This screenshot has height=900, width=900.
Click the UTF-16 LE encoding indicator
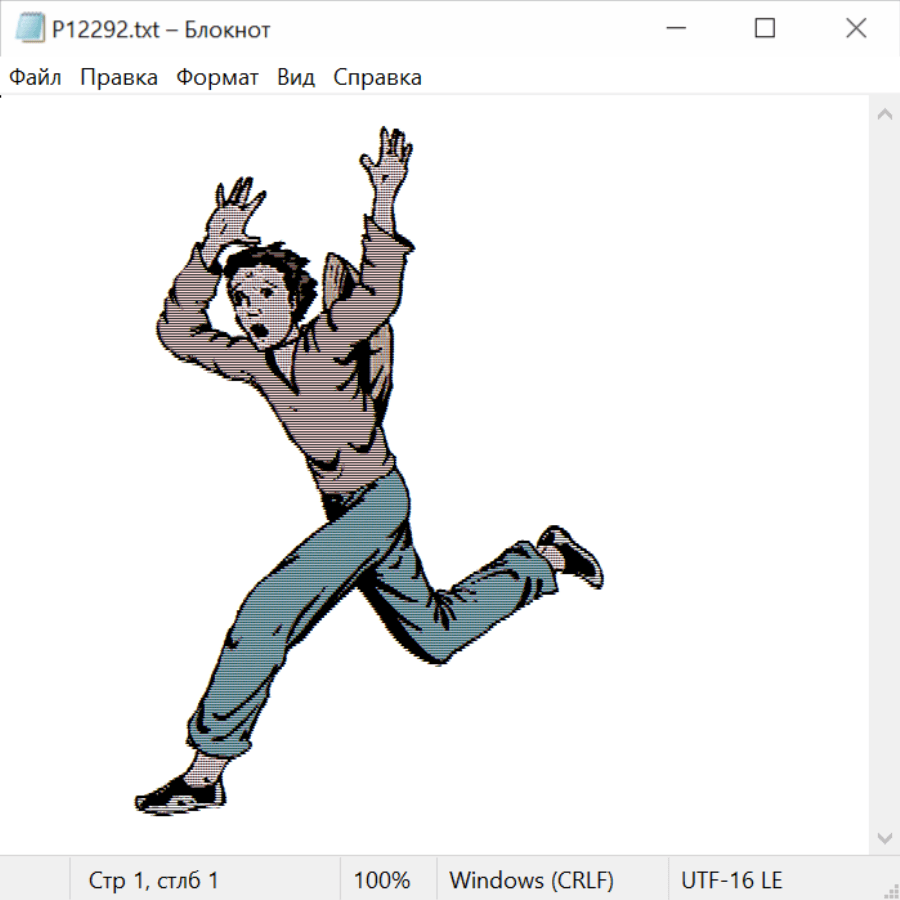(732, 881)
